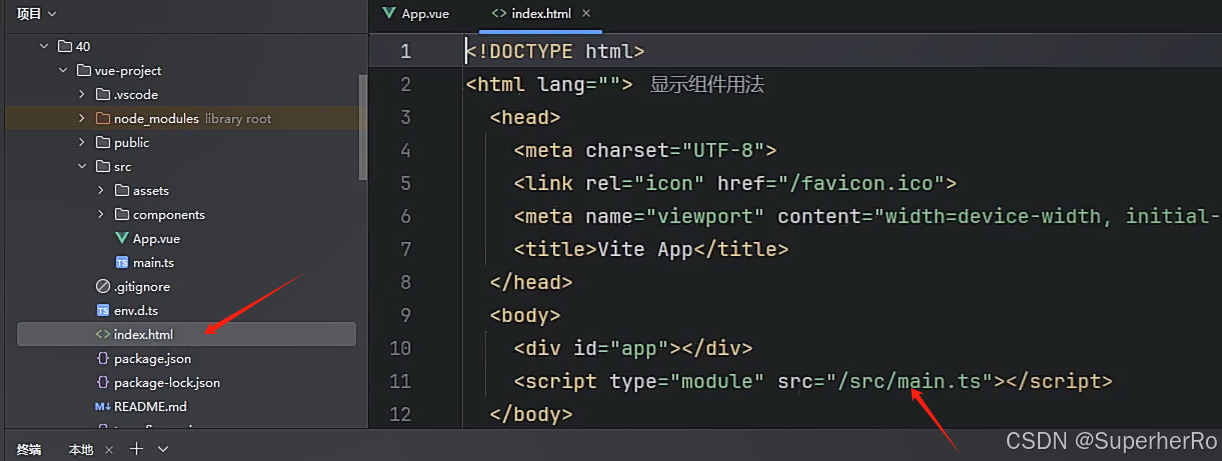The image size is (1222, 461).
Task: Select App.vue in the project tree
Action: 156,238
